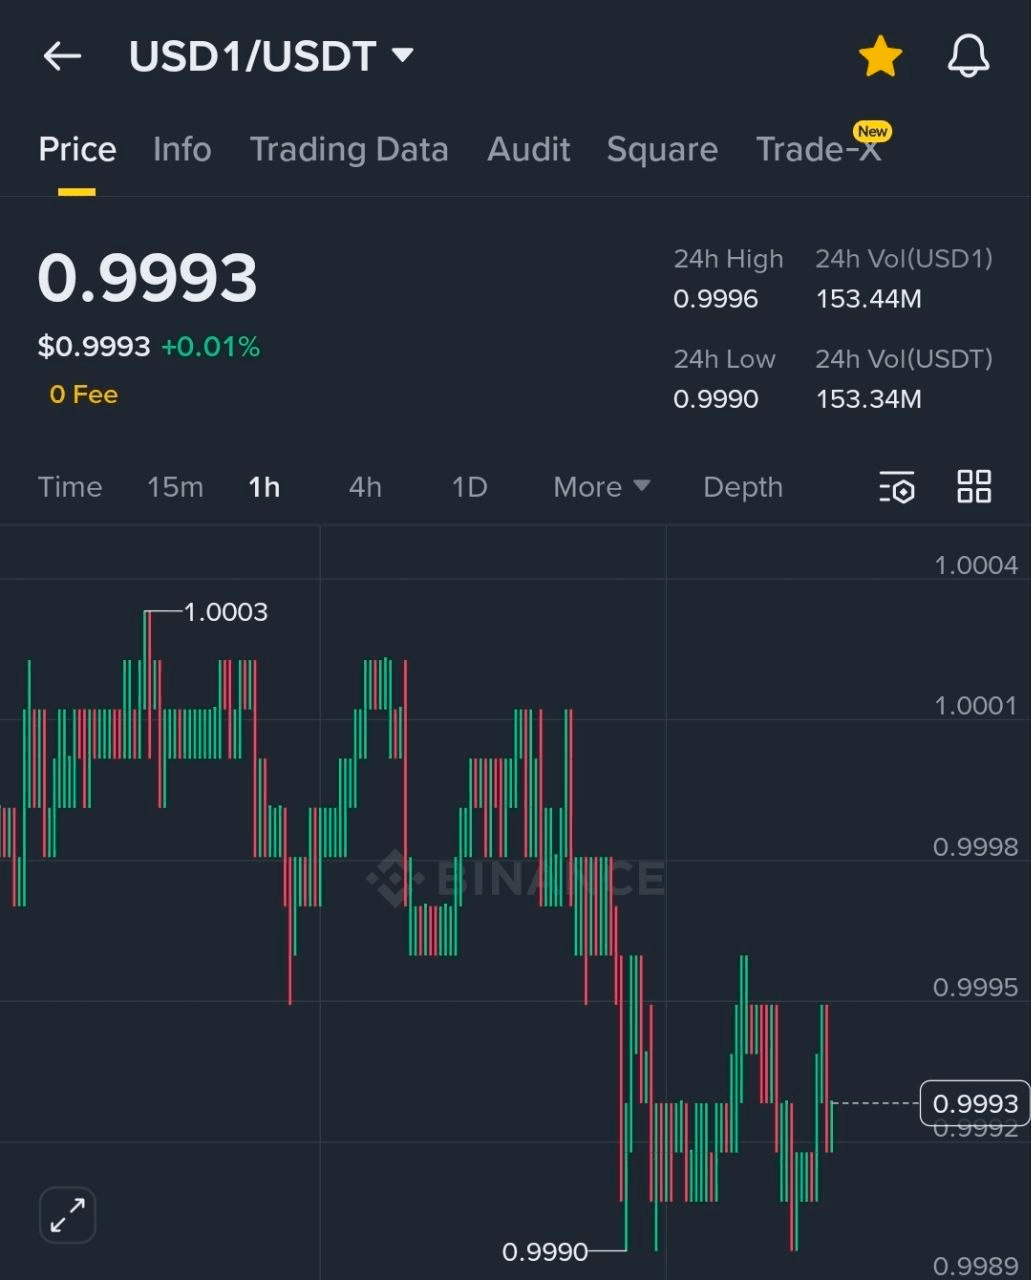Image resolution: width=1031 pixels, height=1280 pixels.
Task: Expand the More timeframes dropdown
Action: (x=601, y=487)
